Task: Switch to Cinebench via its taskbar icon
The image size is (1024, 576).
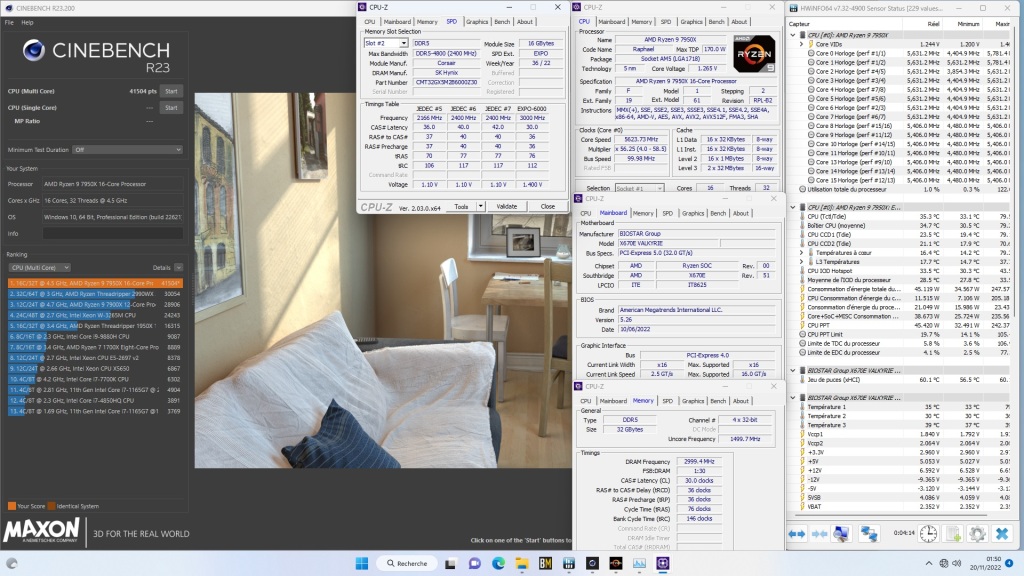Action: click(x=592, y=563)
